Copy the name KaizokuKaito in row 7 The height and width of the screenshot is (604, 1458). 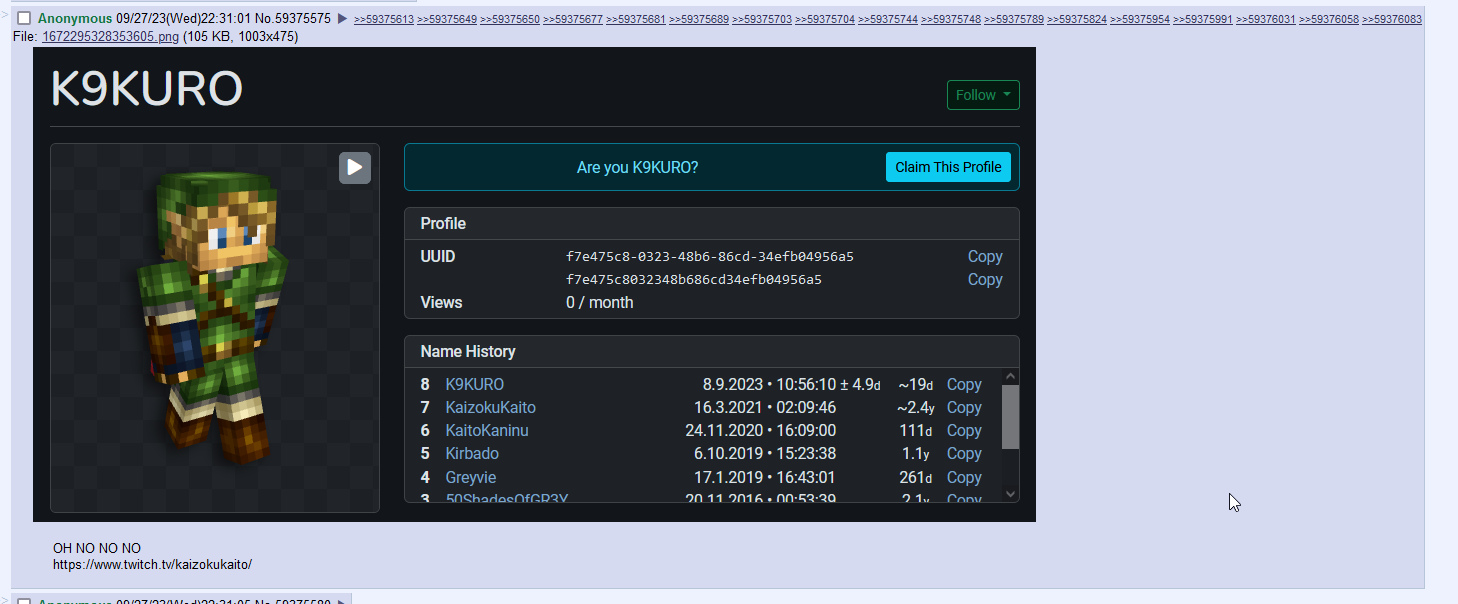[x=964, y=408]
